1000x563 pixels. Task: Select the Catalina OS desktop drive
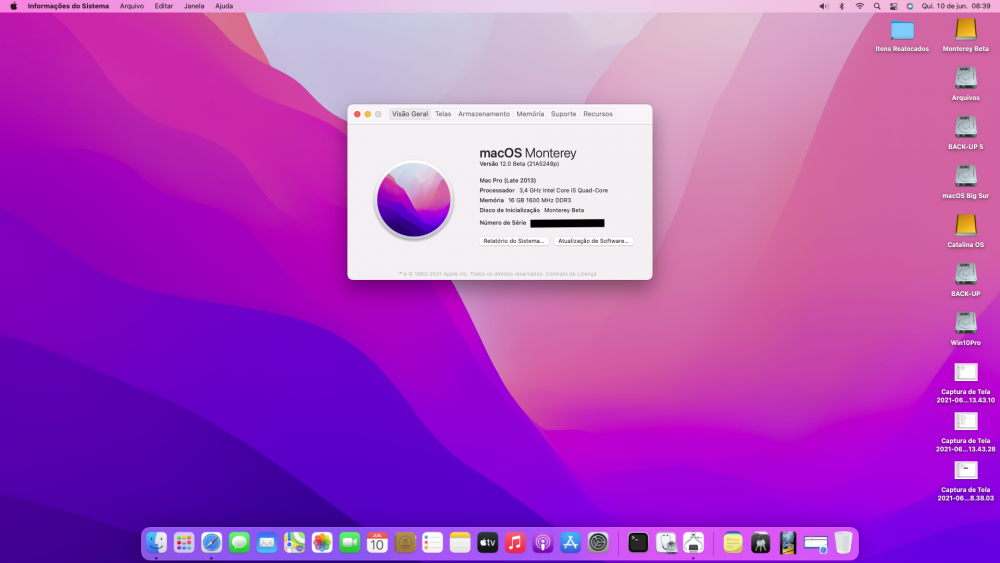[966, 232]
